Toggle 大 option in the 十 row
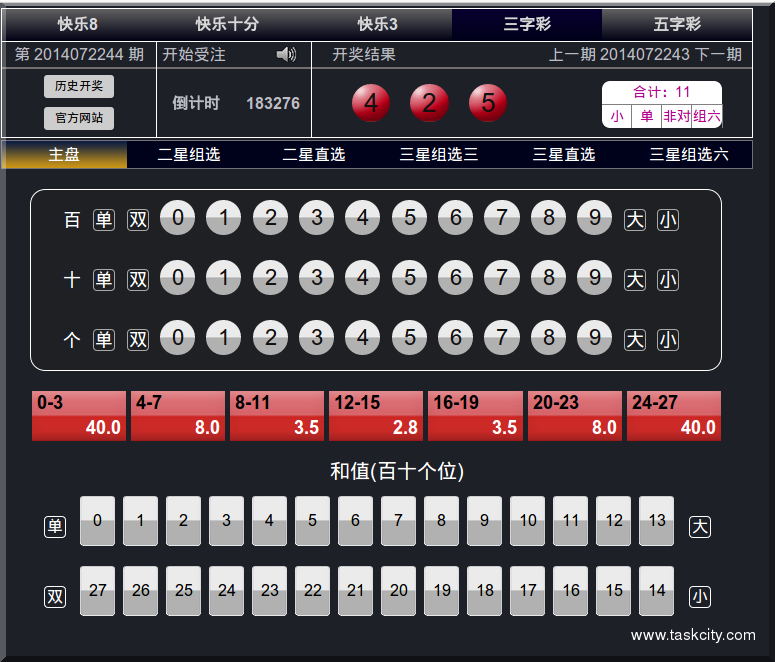The height and width of the screenshot is (662, 775). 635,280
